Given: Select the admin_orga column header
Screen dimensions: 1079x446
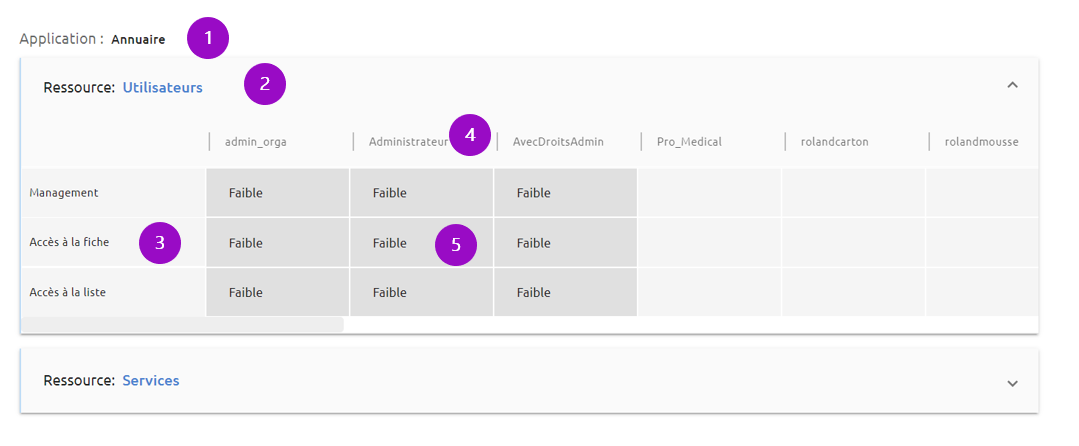Looking at the screenshot, I should (x=255, y=142).
